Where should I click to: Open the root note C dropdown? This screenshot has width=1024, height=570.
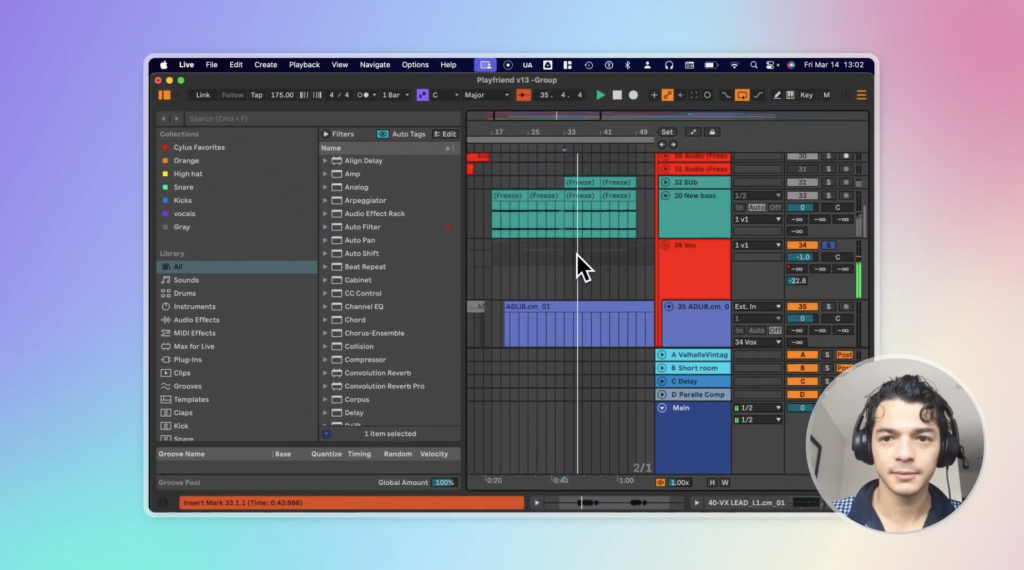[445, 95]
